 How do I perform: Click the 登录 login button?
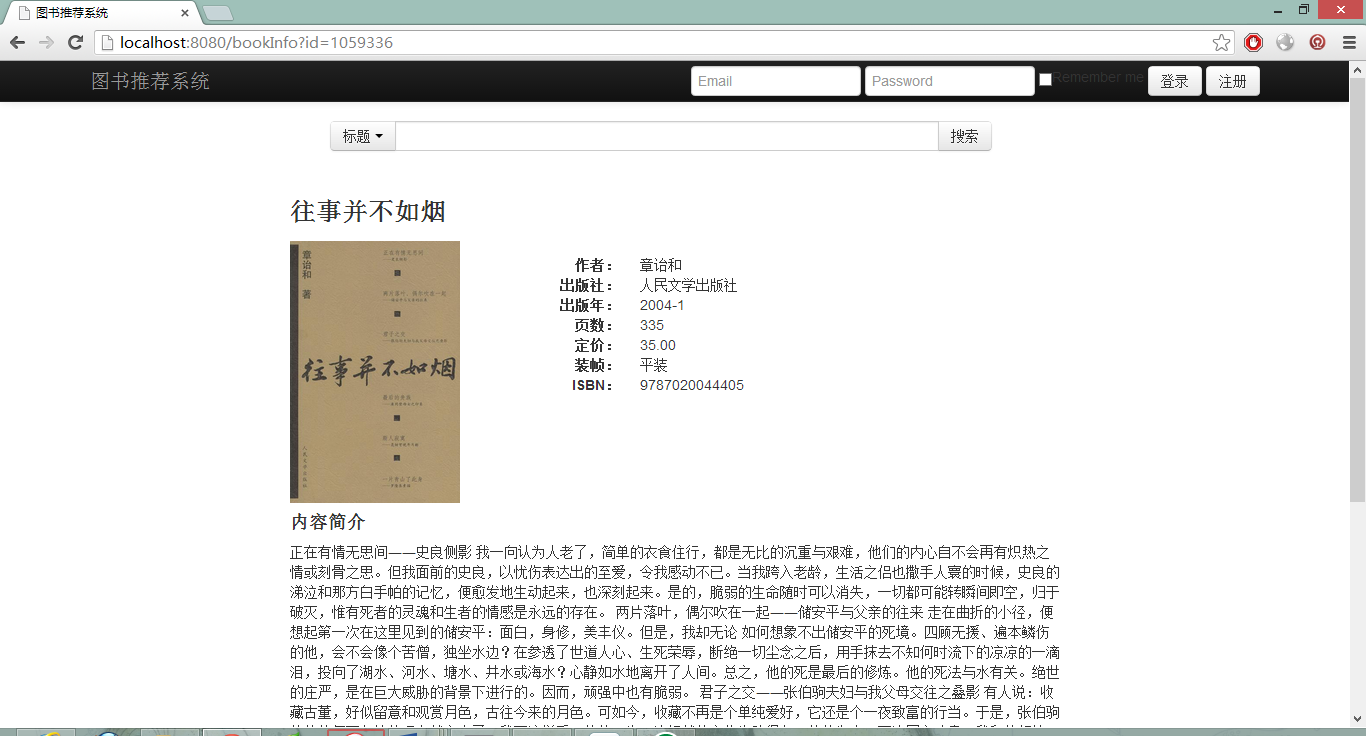1175,81
